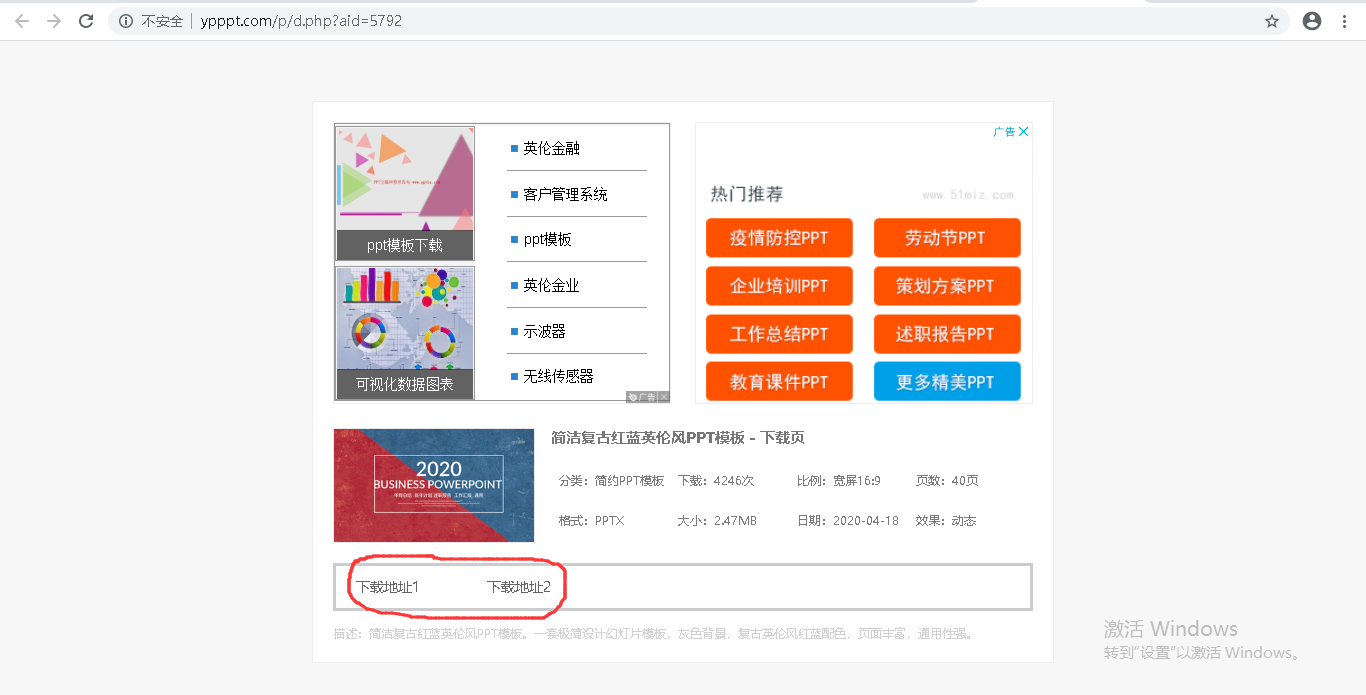
Task: Open the ppt模板下载 thumbnail
Action: 405,193
